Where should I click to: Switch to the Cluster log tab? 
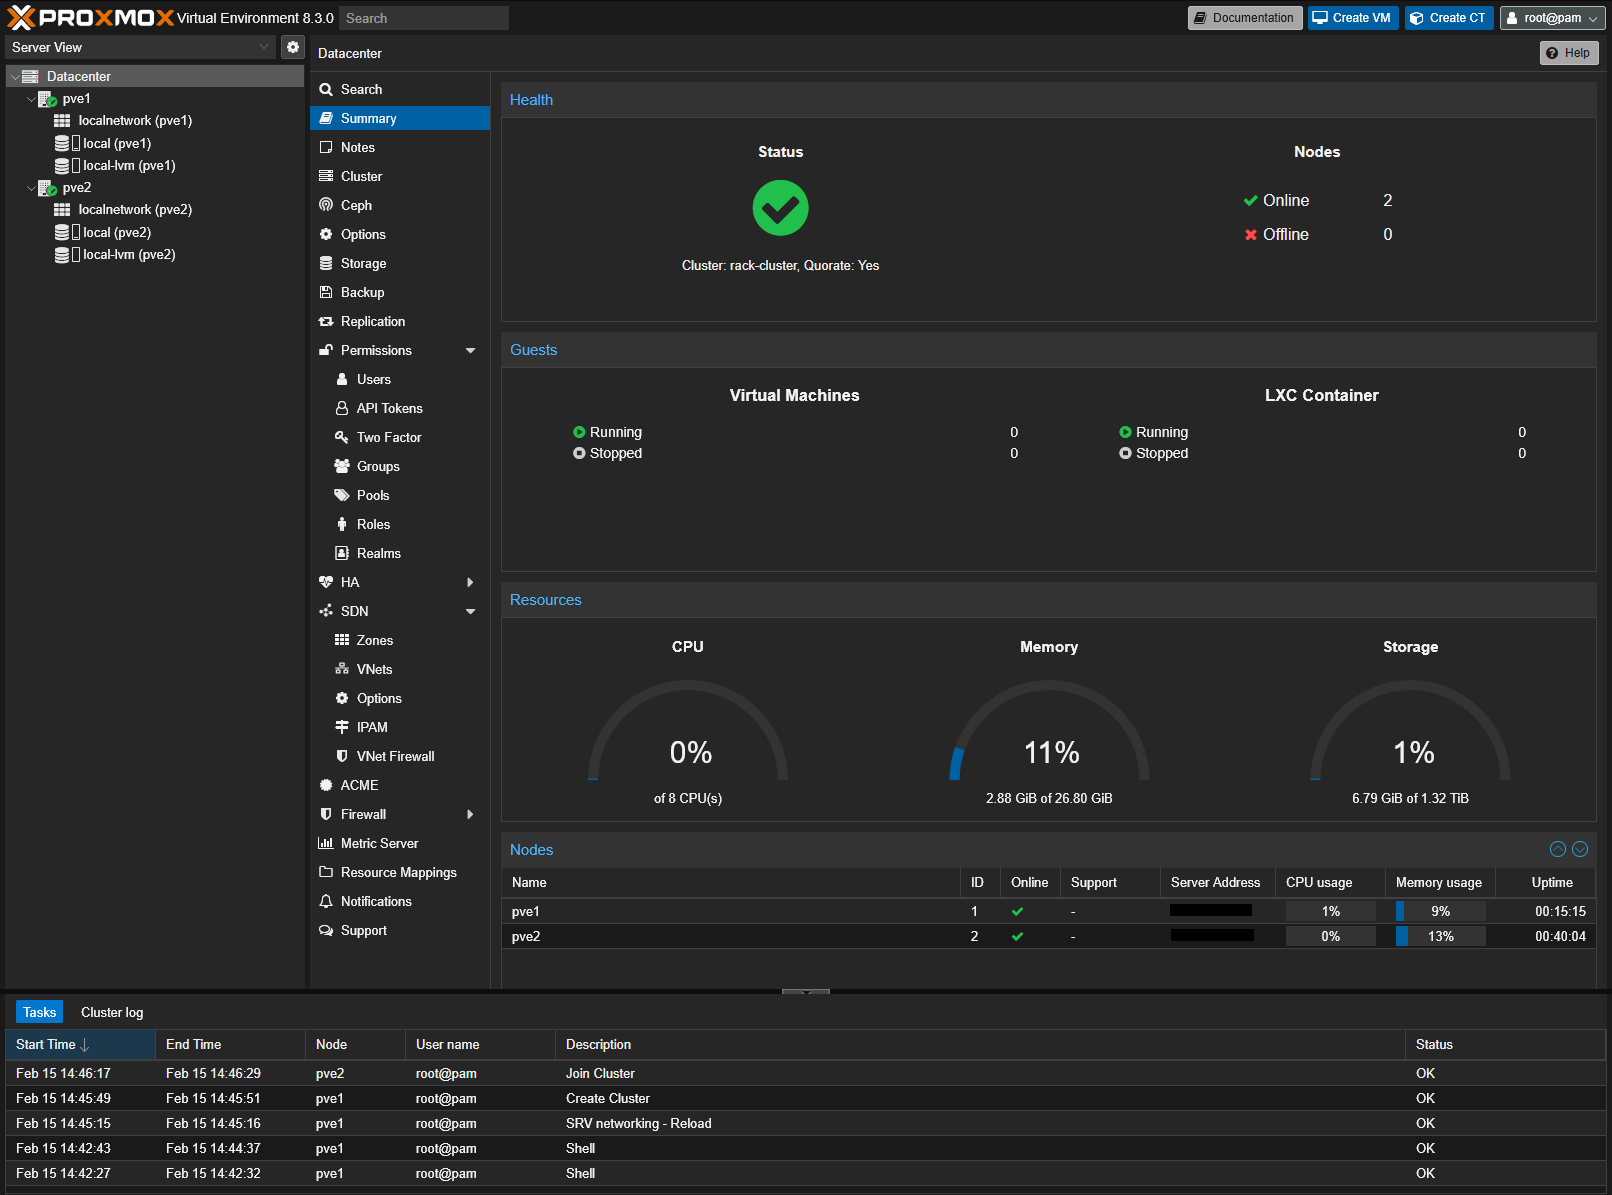click(111, 1012)
